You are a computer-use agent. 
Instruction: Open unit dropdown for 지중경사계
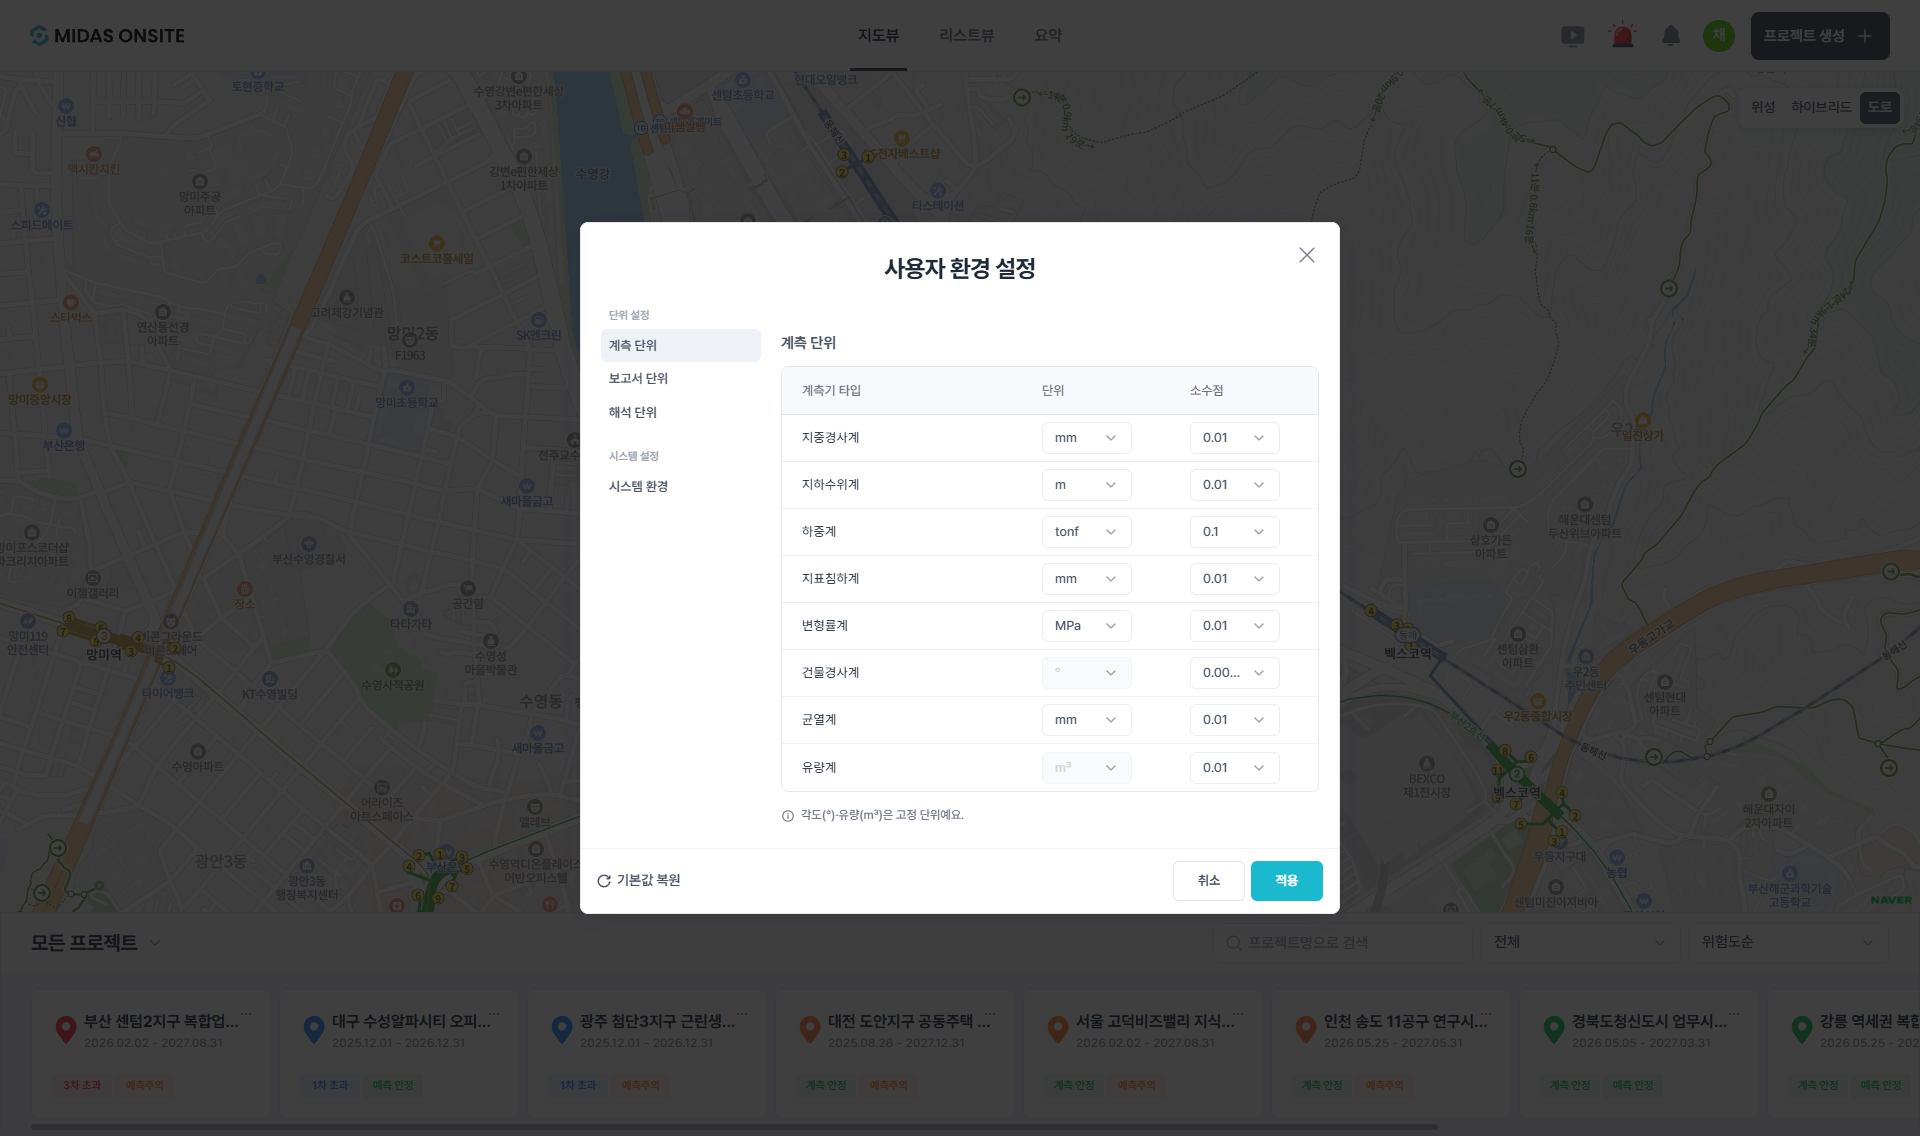(x=1086, y=438)
